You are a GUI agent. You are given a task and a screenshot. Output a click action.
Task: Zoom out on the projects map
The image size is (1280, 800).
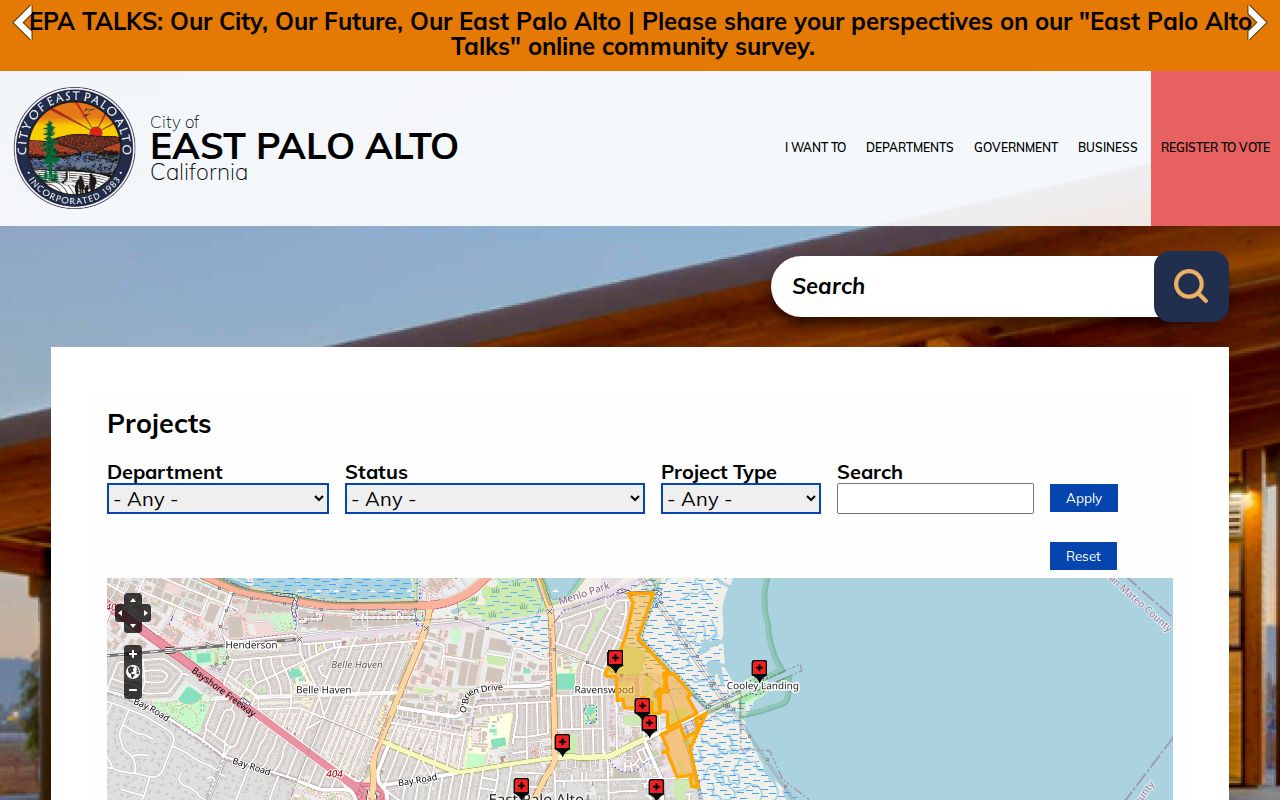(133, 690)
